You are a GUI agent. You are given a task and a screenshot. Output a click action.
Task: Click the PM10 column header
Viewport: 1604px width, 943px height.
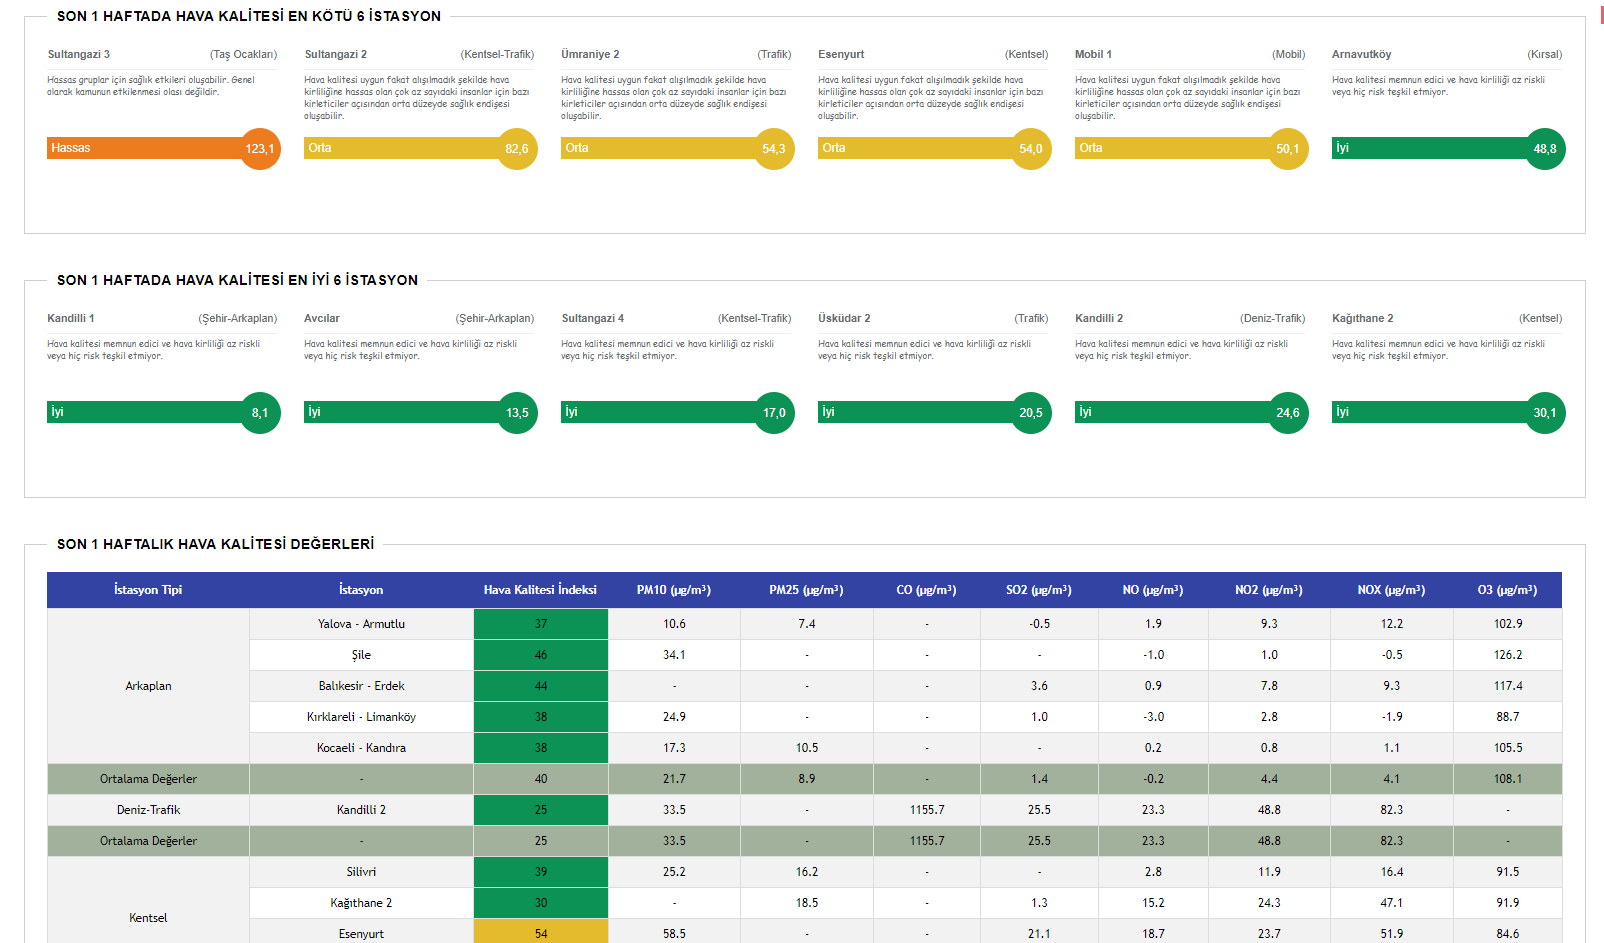pos(674,590)
